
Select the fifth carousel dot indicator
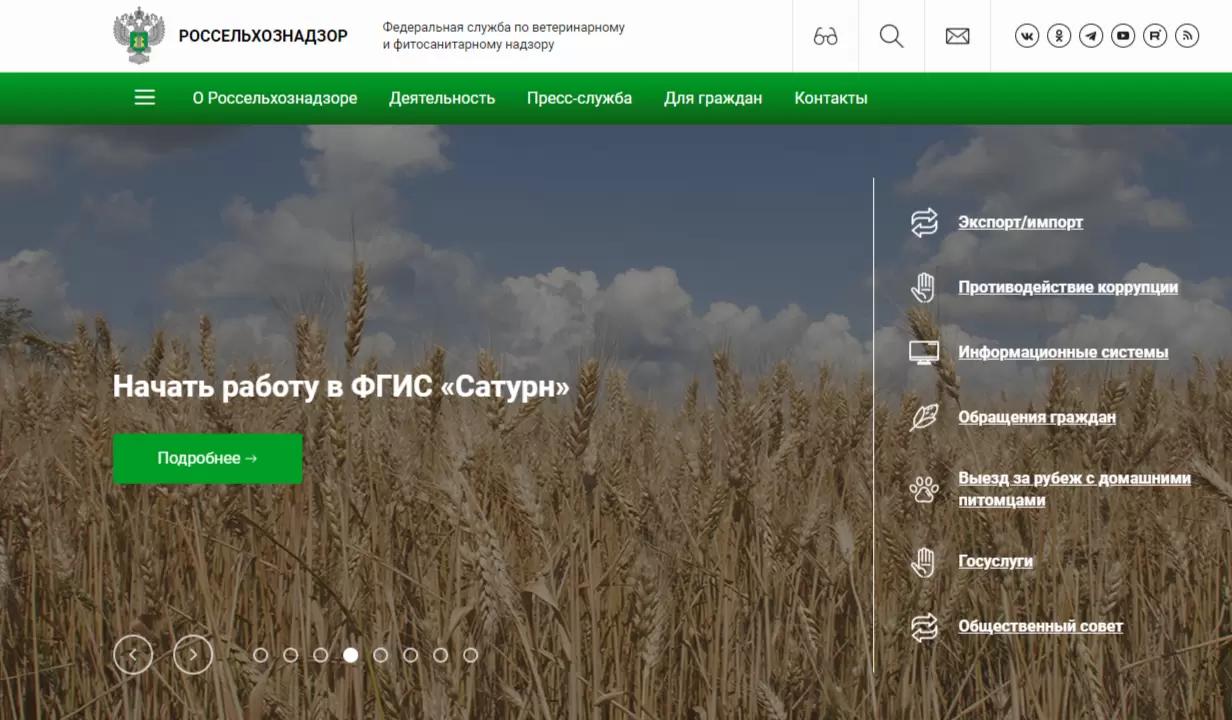click(380, 655)
